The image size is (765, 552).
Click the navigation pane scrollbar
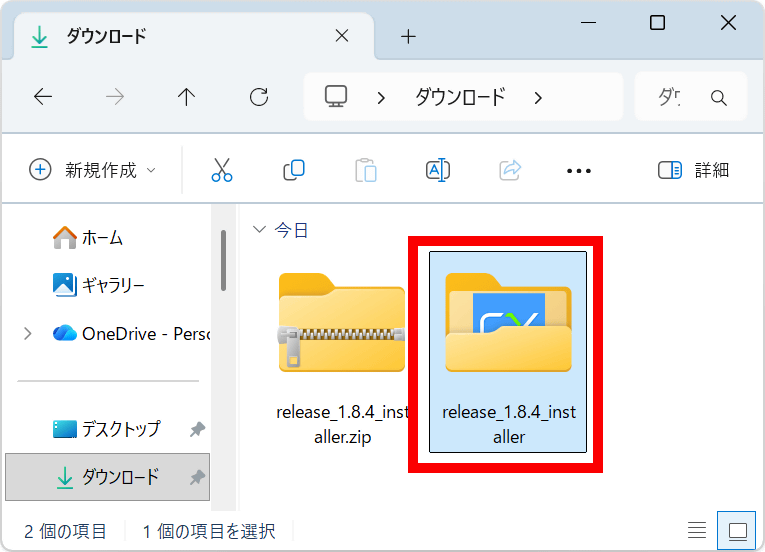coord(223,260)
